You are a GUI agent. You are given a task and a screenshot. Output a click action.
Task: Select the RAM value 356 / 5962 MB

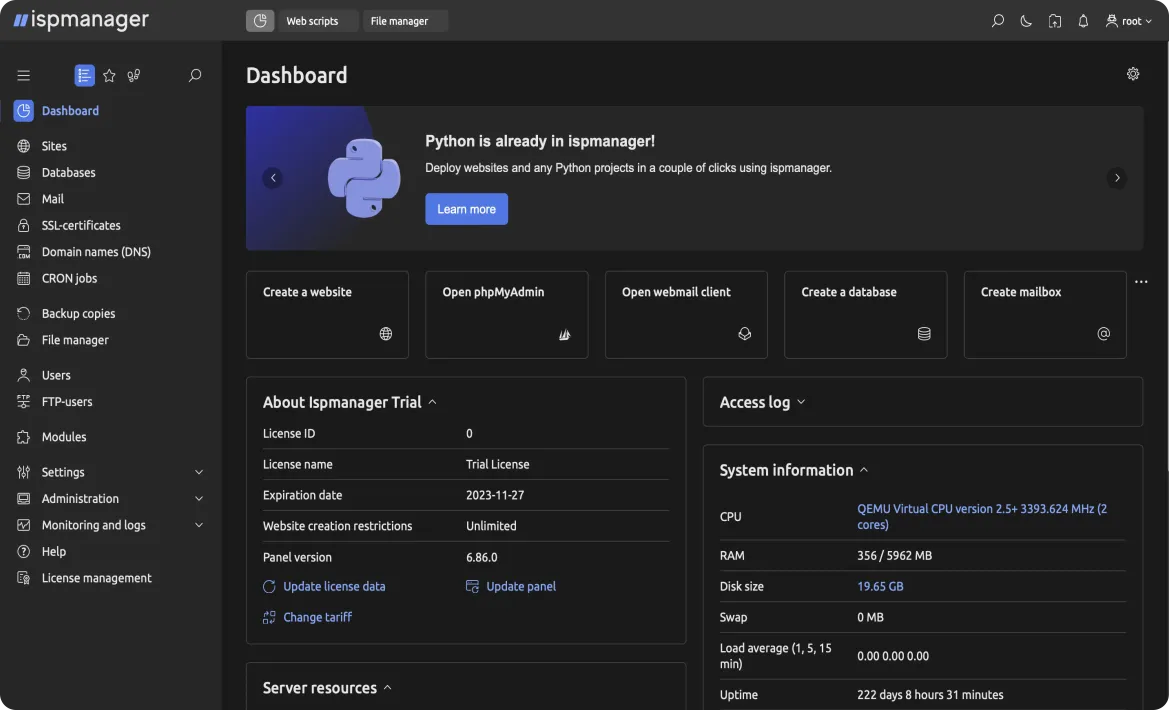click(895, 556)
